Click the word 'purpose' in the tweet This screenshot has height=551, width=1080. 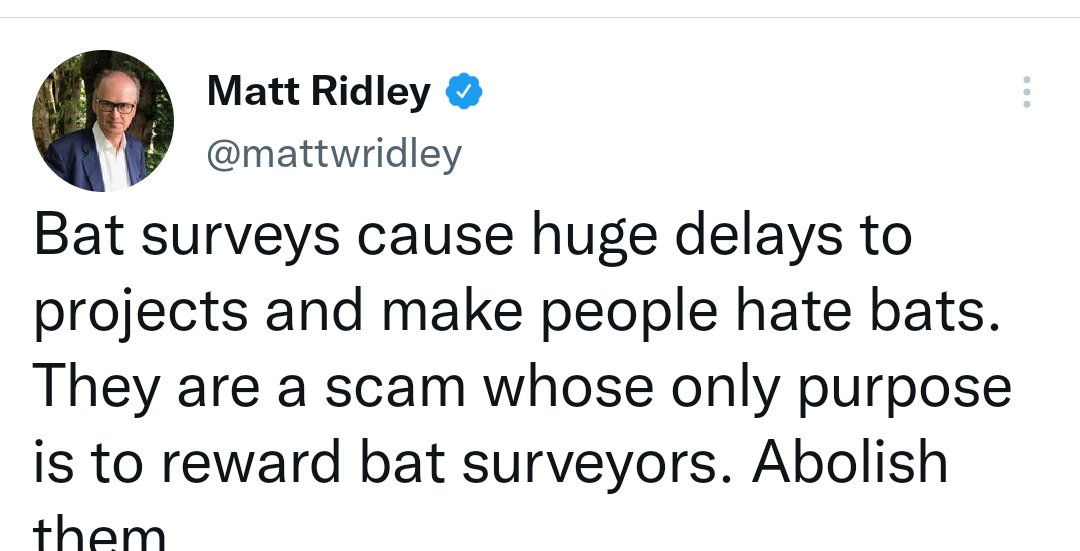click(904, 390)
